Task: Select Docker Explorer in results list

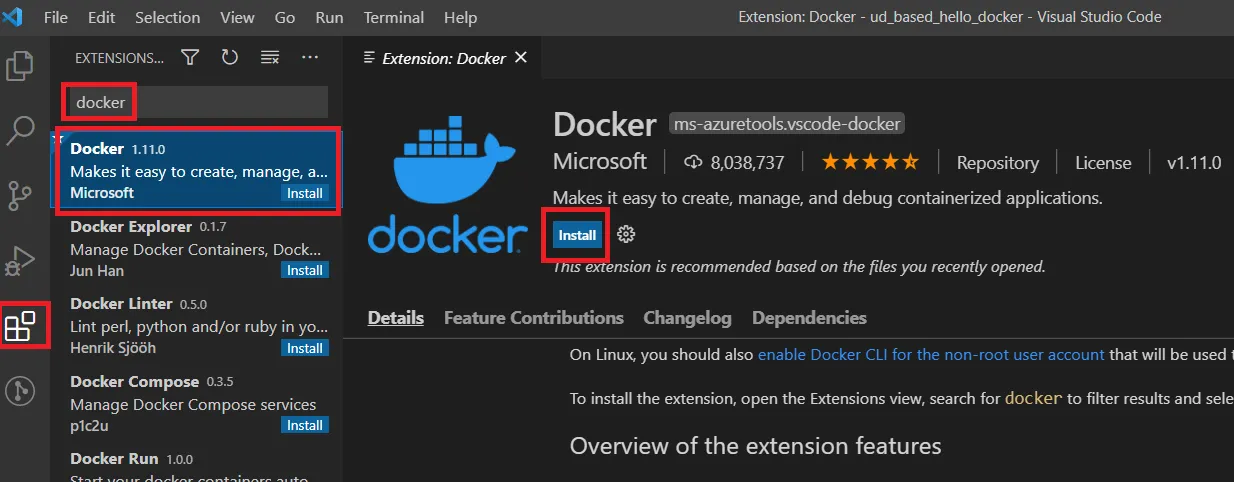Action: pyautogui.click(x=196, y=248)
